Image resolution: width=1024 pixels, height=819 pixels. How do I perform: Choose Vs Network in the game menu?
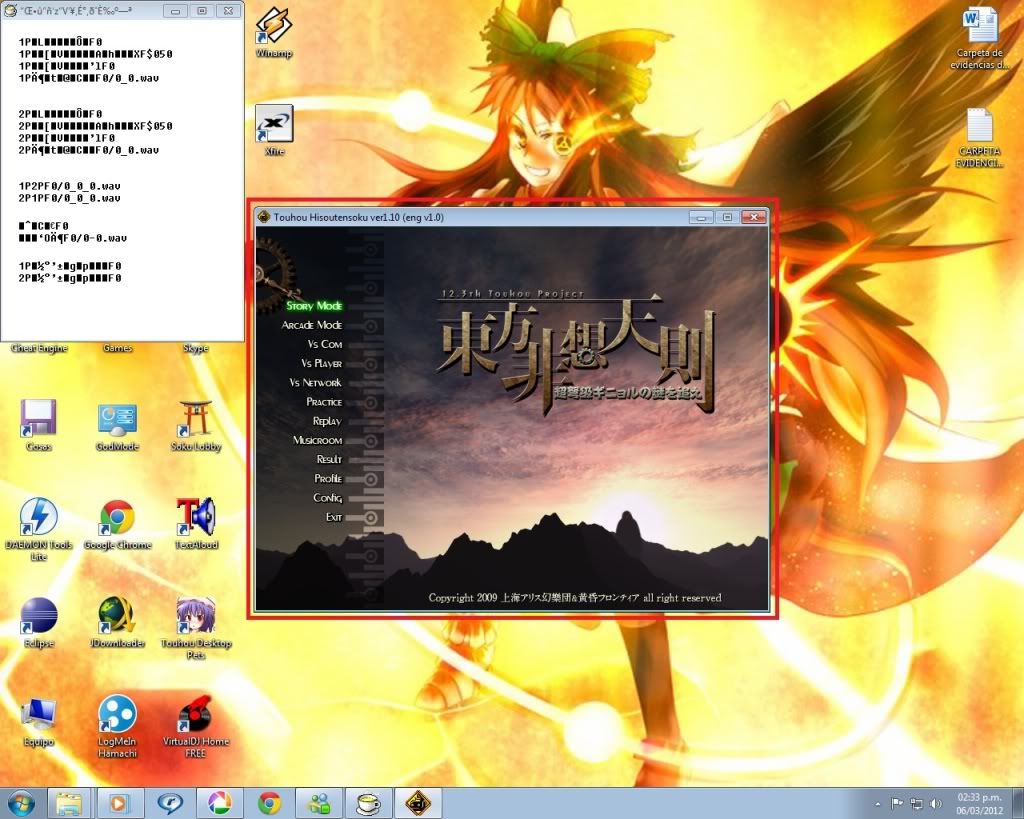tap(315, 383)
